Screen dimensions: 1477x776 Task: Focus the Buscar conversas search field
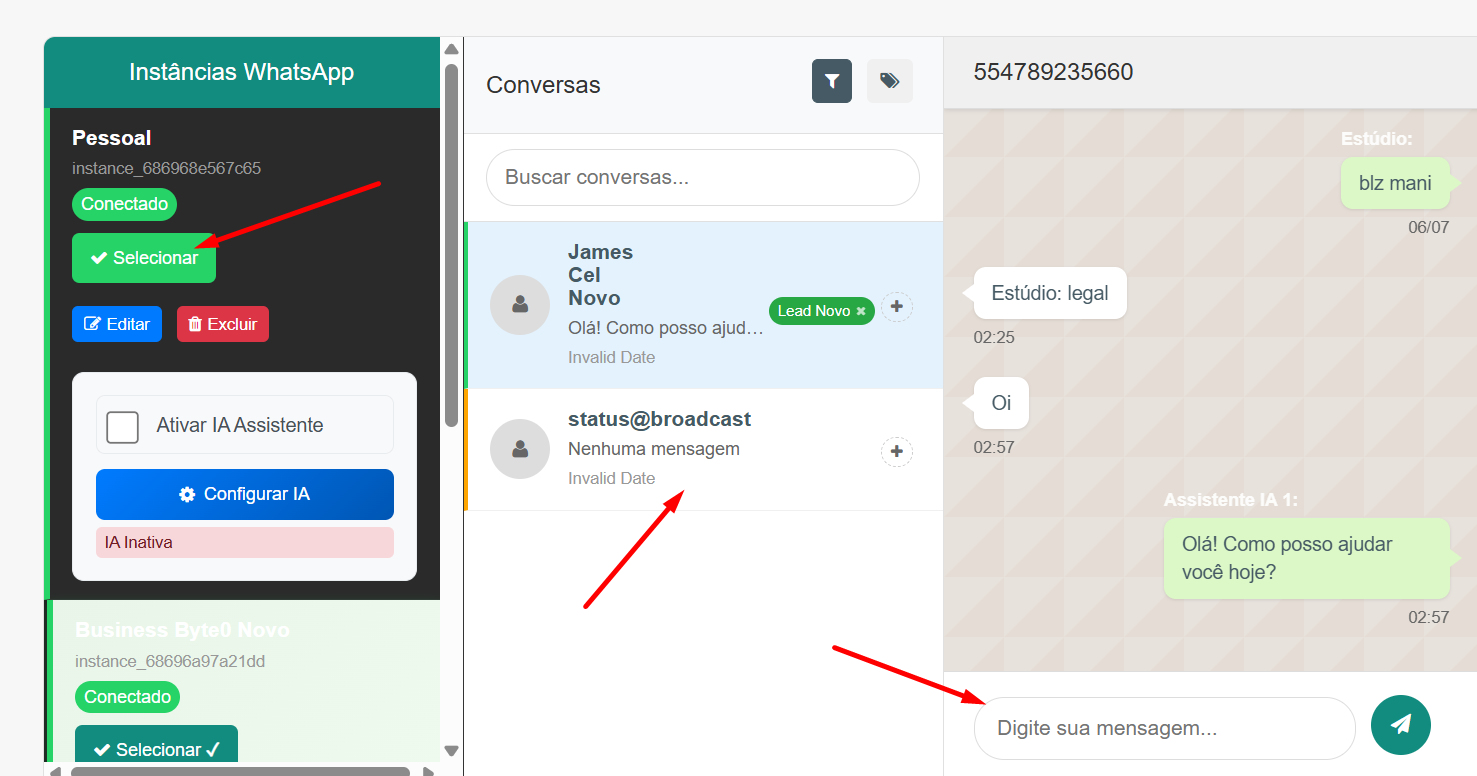(702, 178)
